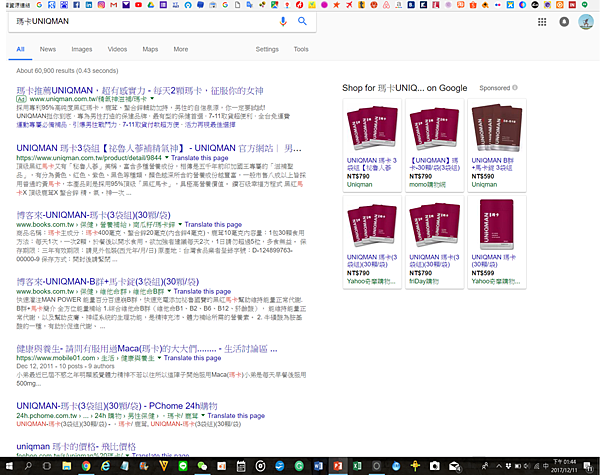
Task: Open Windows taskbar search
Action: [28, 466]
